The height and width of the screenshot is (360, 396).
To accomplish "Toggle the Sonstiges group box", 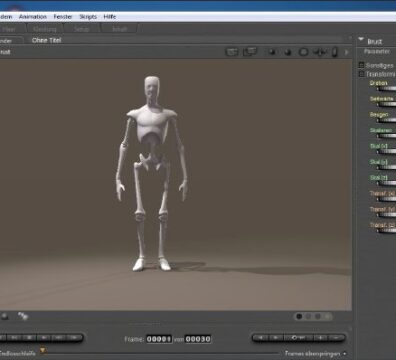I will (361, 65).
